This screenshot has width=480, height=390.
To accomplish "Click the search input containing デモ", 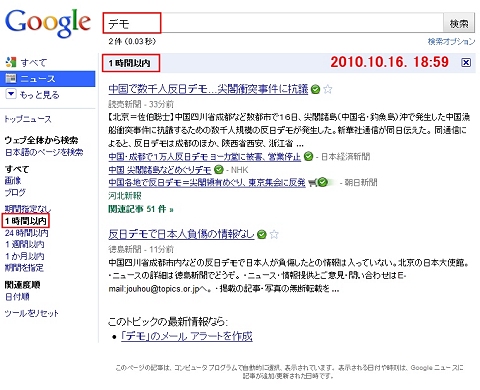I will pyautogui.click(x=273, y=23).
